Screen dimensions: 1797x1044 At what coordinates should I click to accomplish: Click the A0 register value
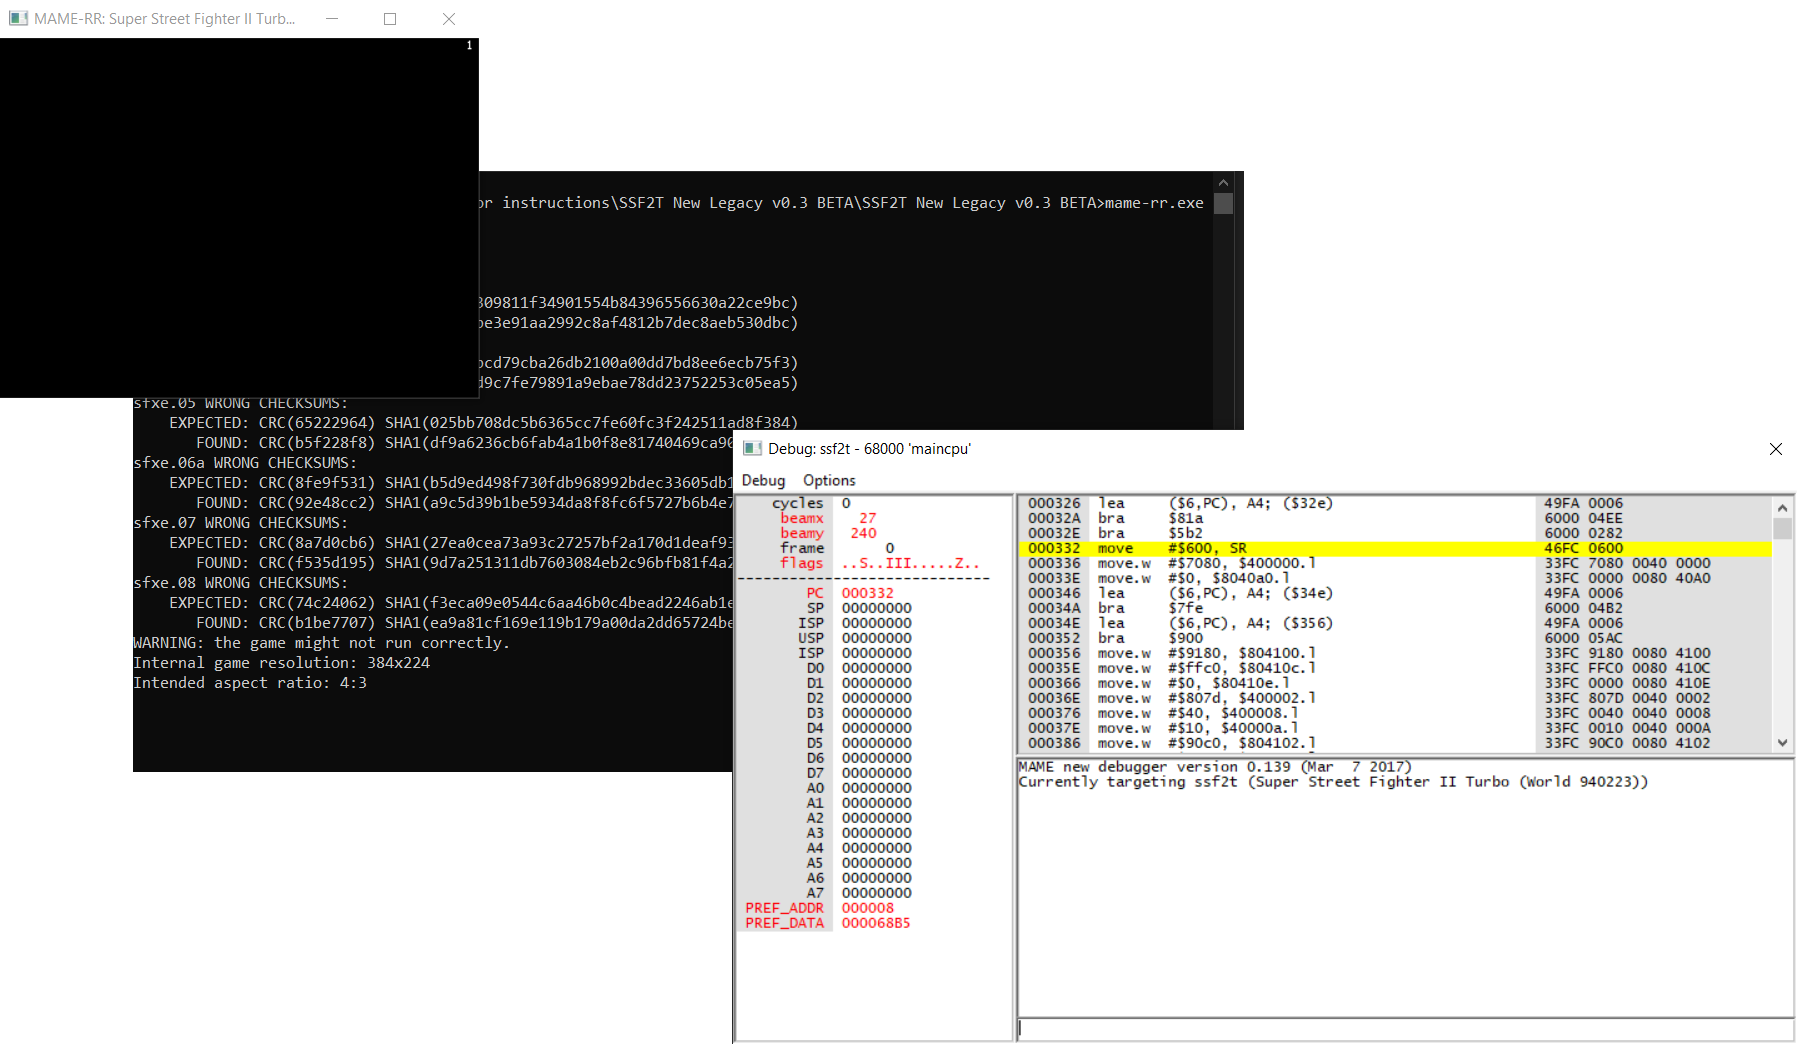point(876,788)
